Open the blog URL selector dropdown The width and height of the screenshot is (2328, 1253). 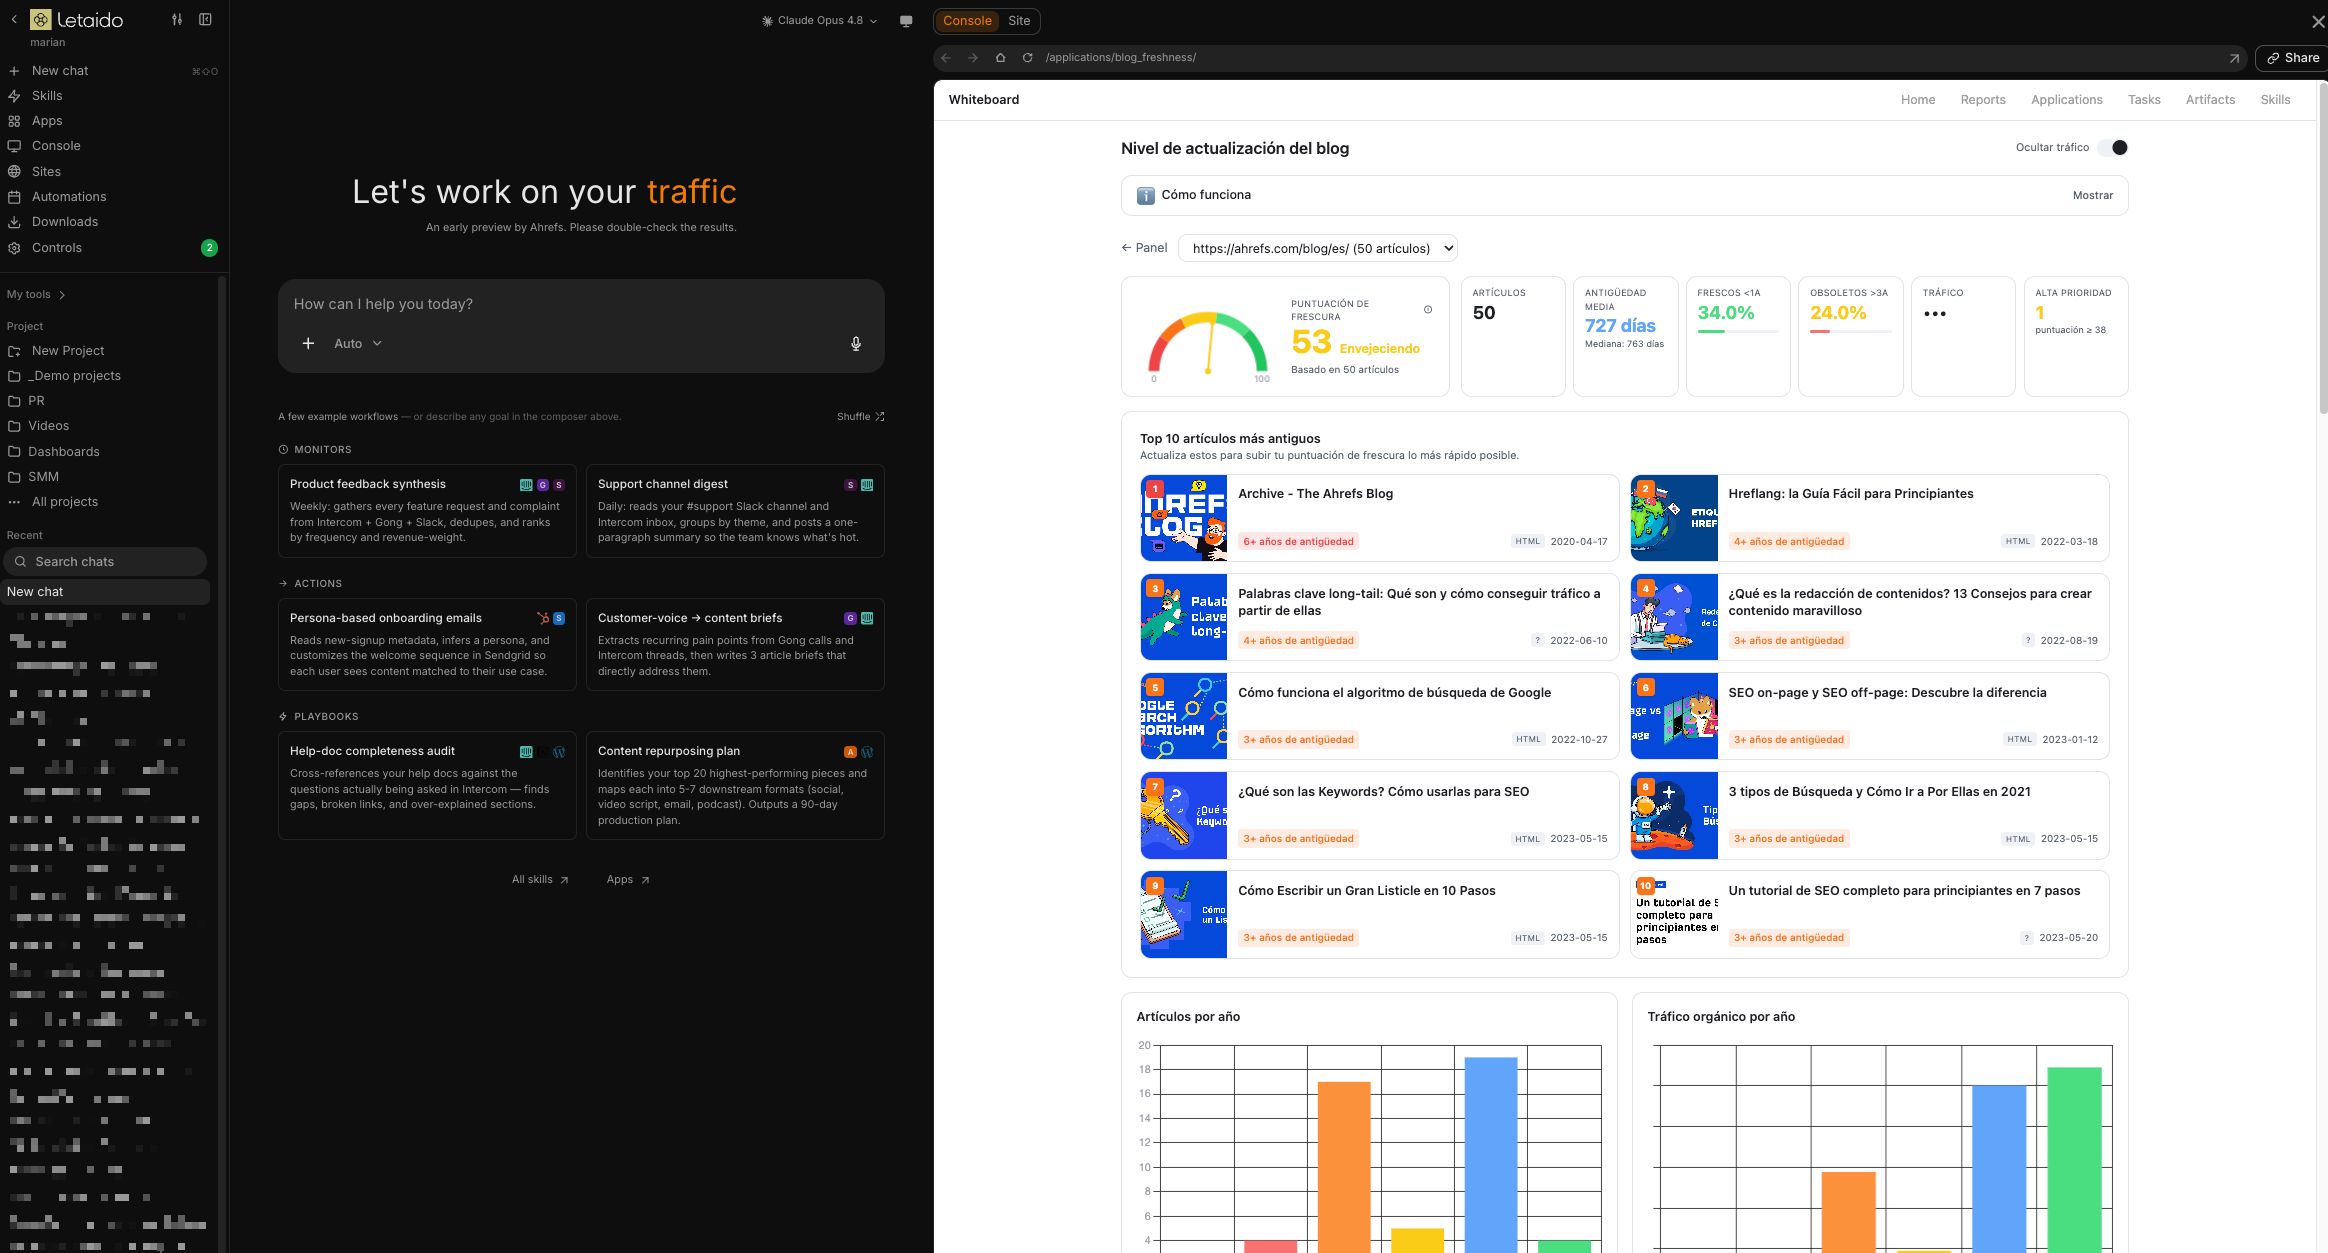(x=1318, y=249)
